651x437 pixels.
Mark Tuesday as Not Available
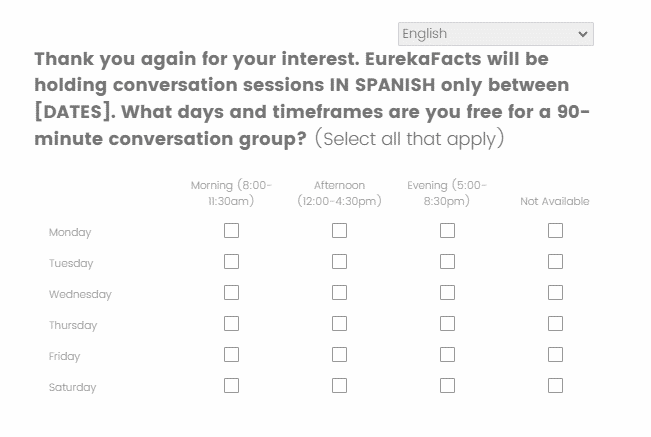(x=555, y=262)
